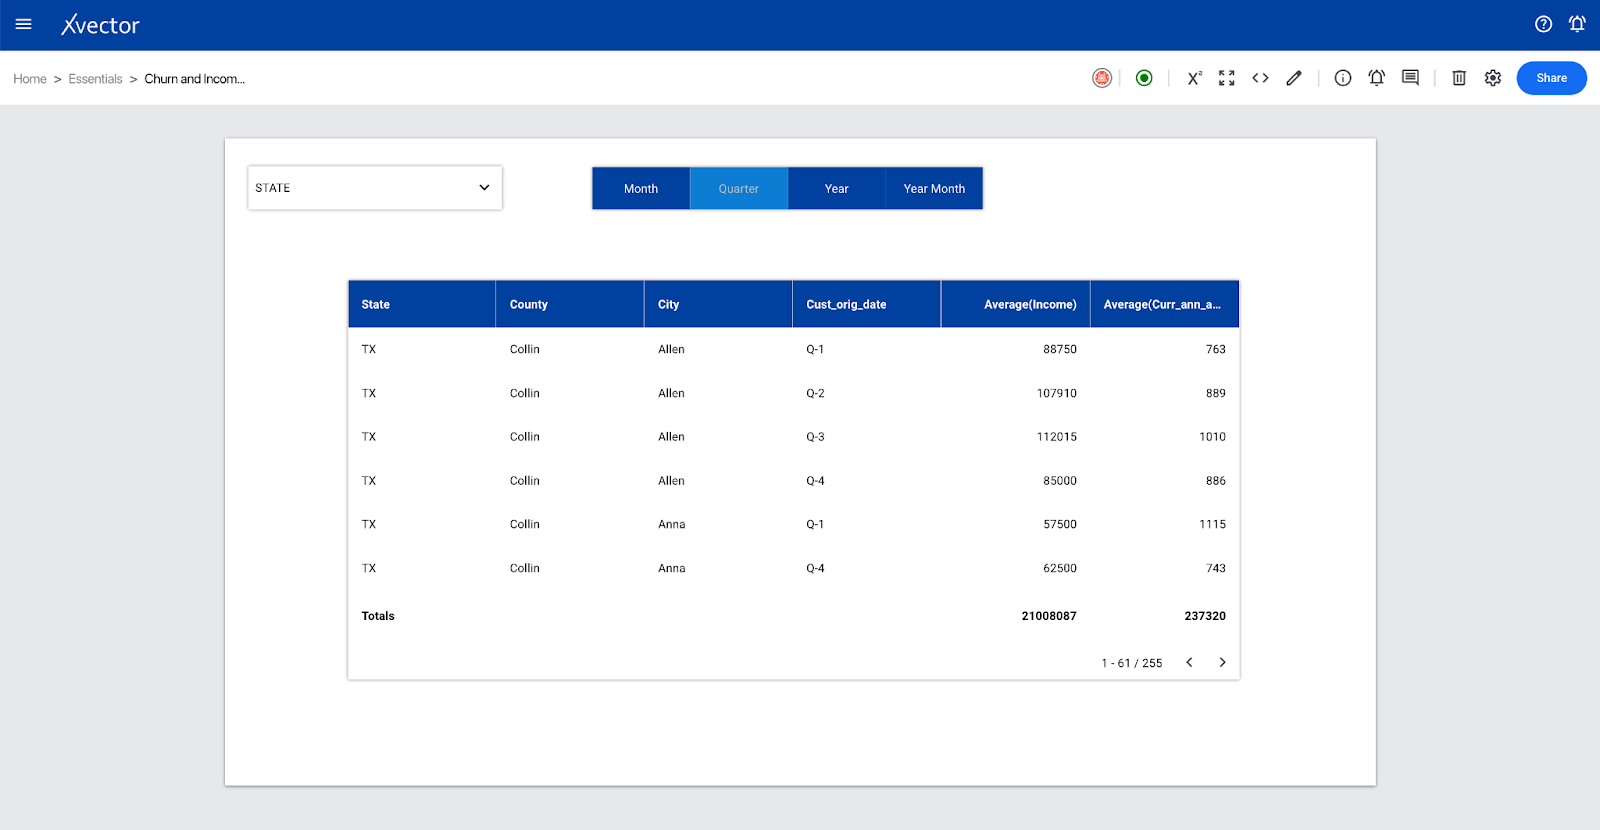Click the pencil edit icon
The image size is (1600, 830).
[1294, 78]
